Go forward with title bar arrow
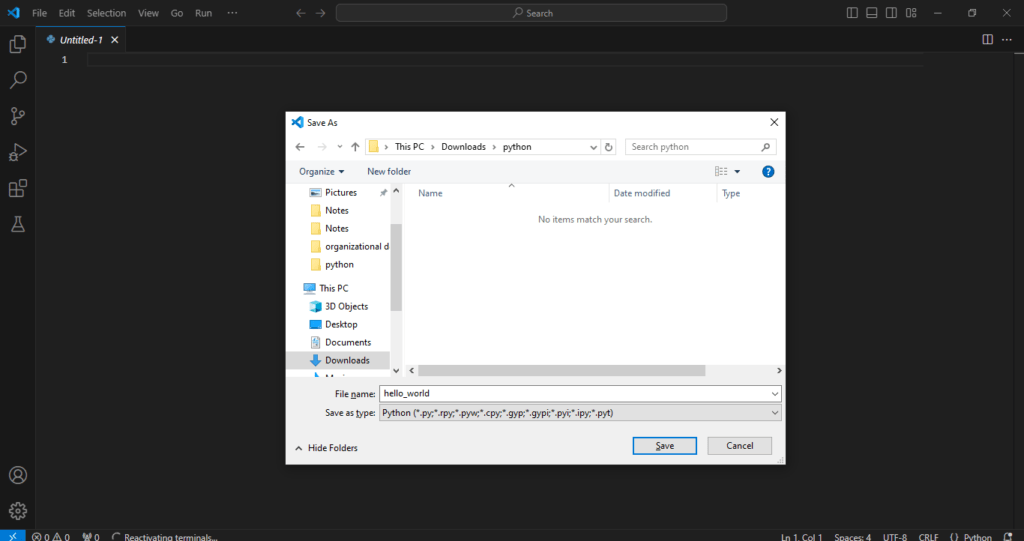 click(x=320, y=13)
